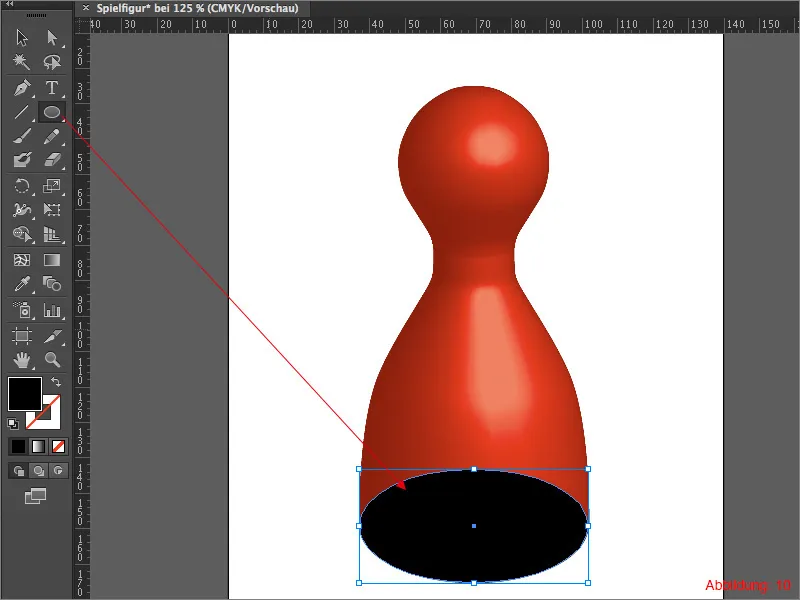The height and width of the screenshot is (600, 800).
Task: Click the ellipse bottom-right corner handle
Action: point(588,583)
